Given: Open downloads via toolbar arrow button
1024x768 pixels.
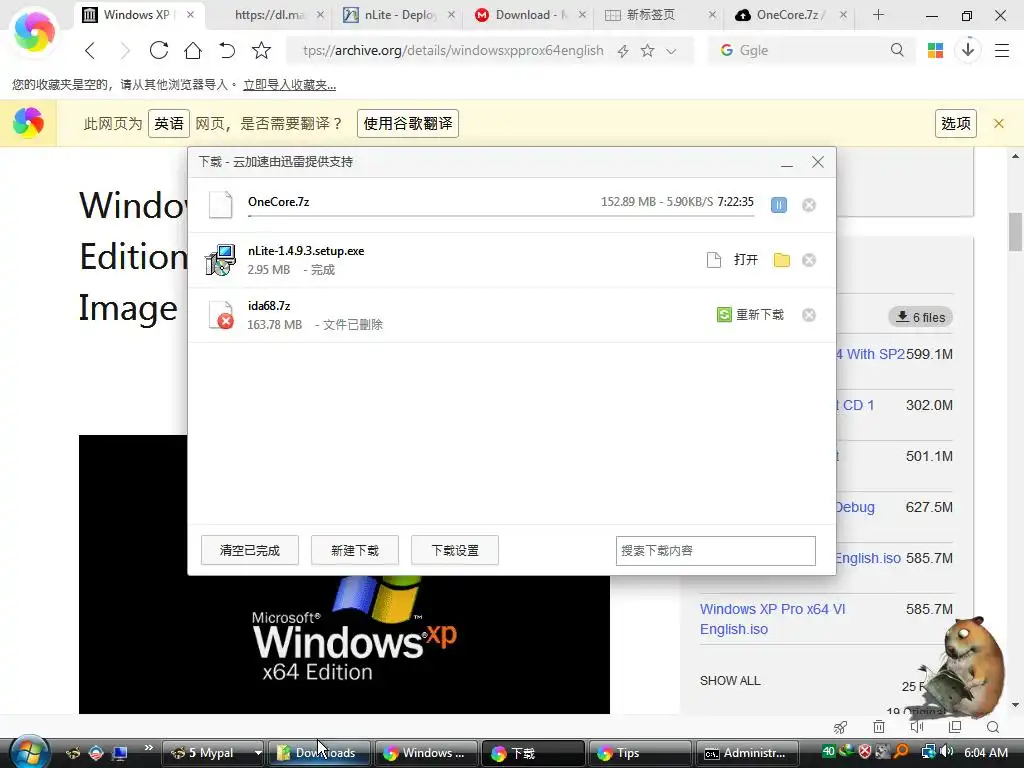Looking at the screenshot, I should 968,50.
